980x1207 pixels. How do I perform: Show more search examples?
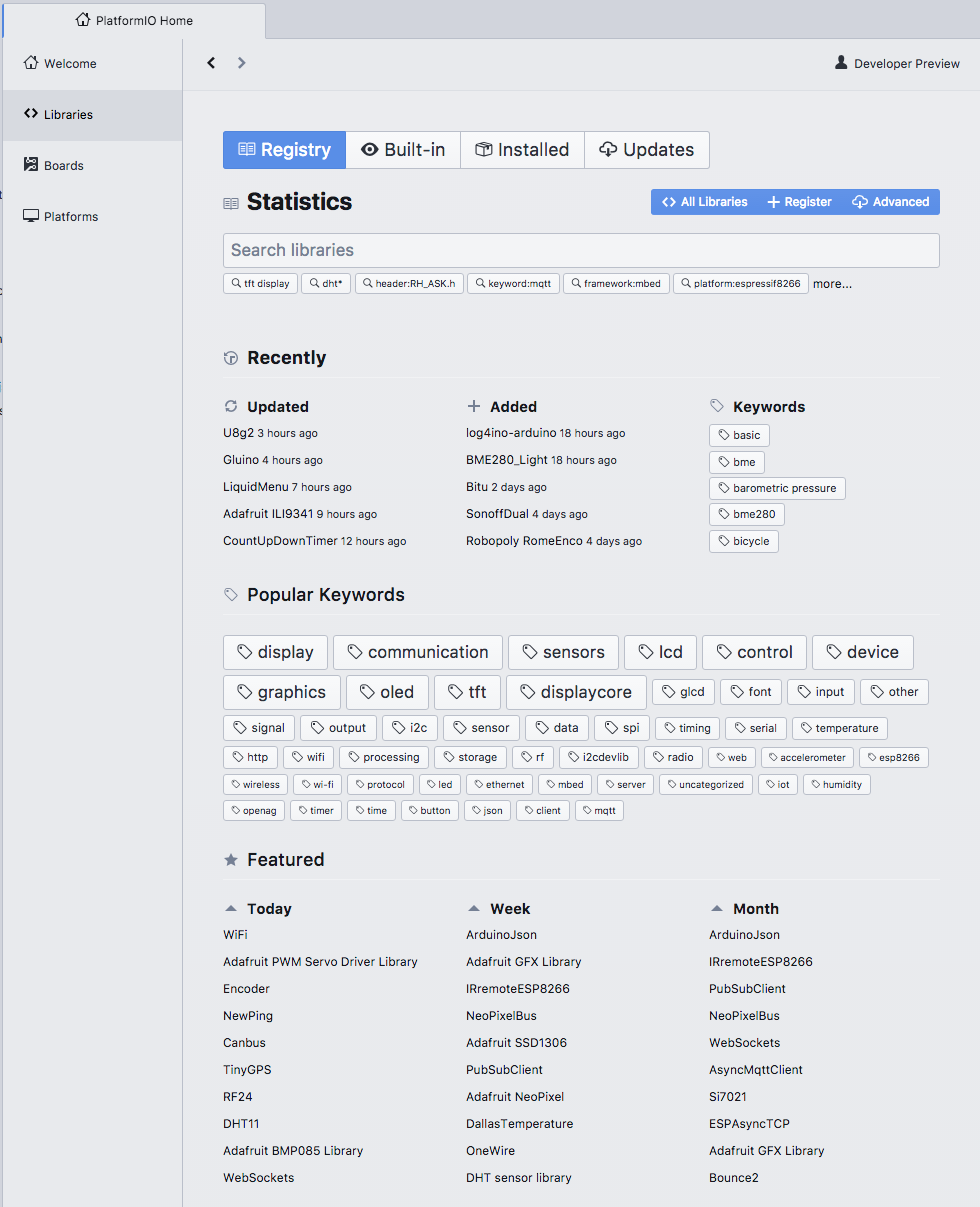pyautogui.click(x=832, y=284)
